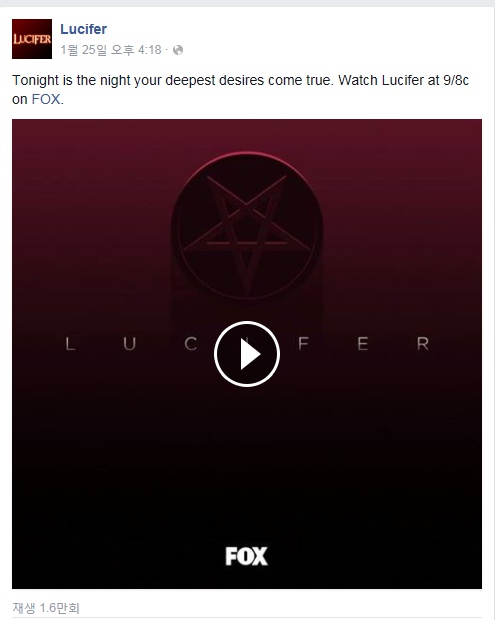Click the globe public privacy icon
The height and width of the screenshot is (620, 495).
pos(178,50)
